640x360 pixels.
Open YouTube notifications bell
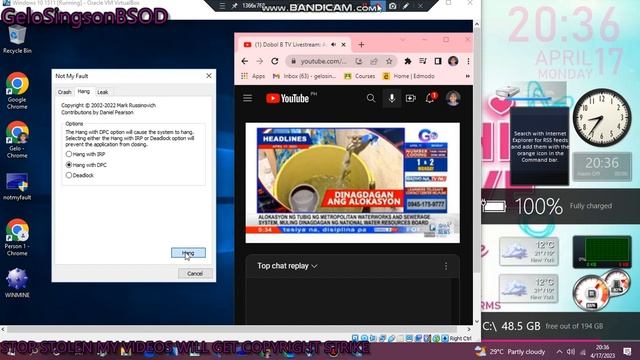click(x=430, y=98)
